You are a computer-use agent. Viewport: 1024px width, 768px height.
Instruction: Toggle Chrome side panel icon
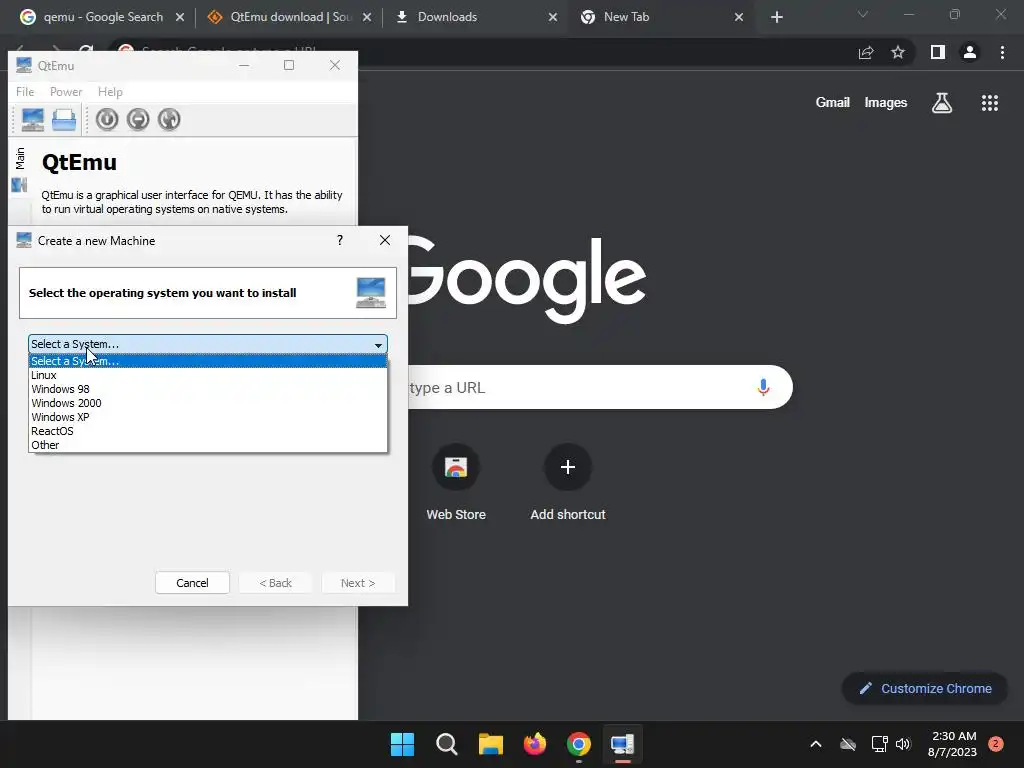coord(938,52)
